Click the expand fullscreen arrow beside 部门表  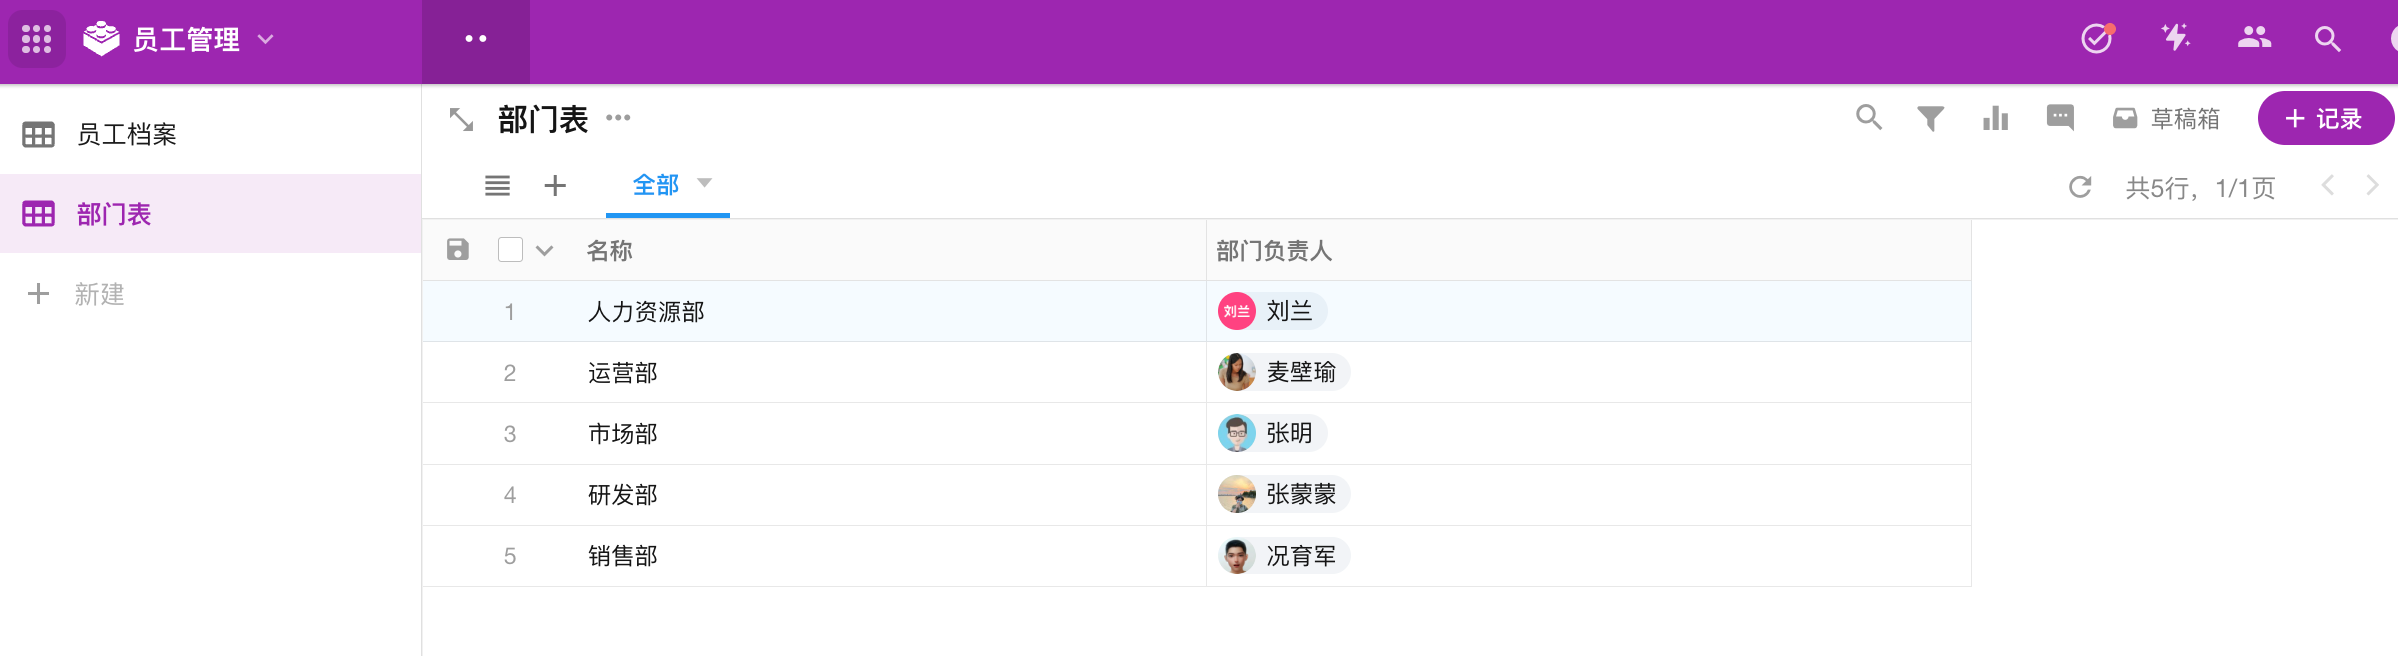461,120
